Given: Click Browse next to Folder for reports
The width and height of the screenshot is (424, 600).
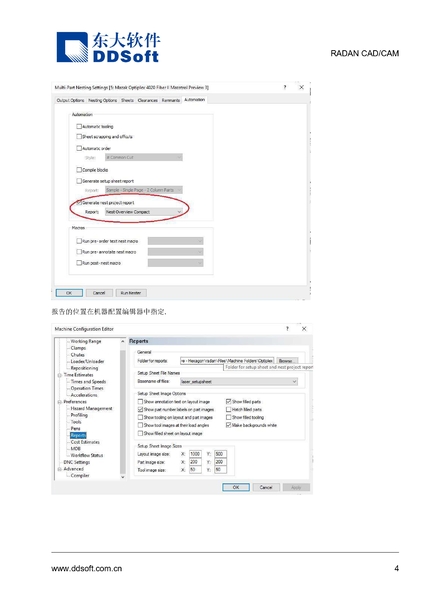Looking at the screenshot, I should pos(287,361).
